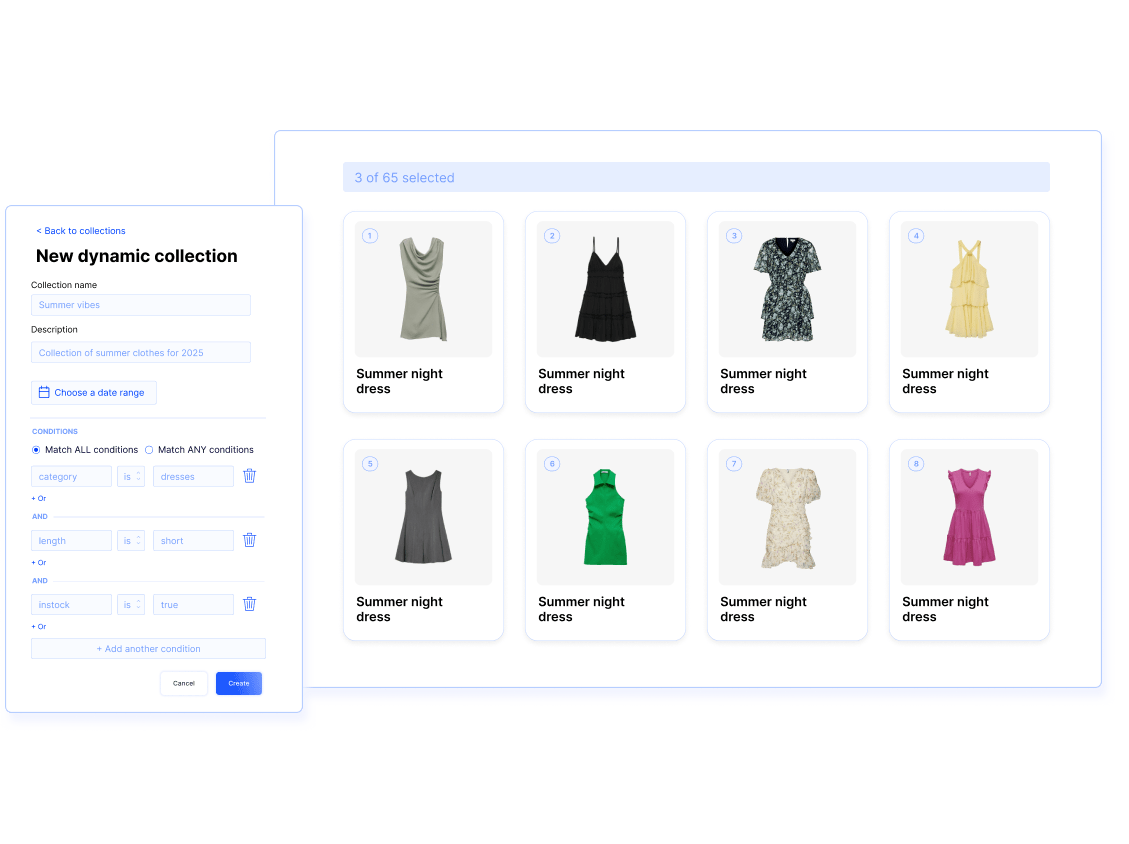This screenshot has width=1129, height=844.
Task: Click 'Summer night dress' title on card 8
Action: 945,609
